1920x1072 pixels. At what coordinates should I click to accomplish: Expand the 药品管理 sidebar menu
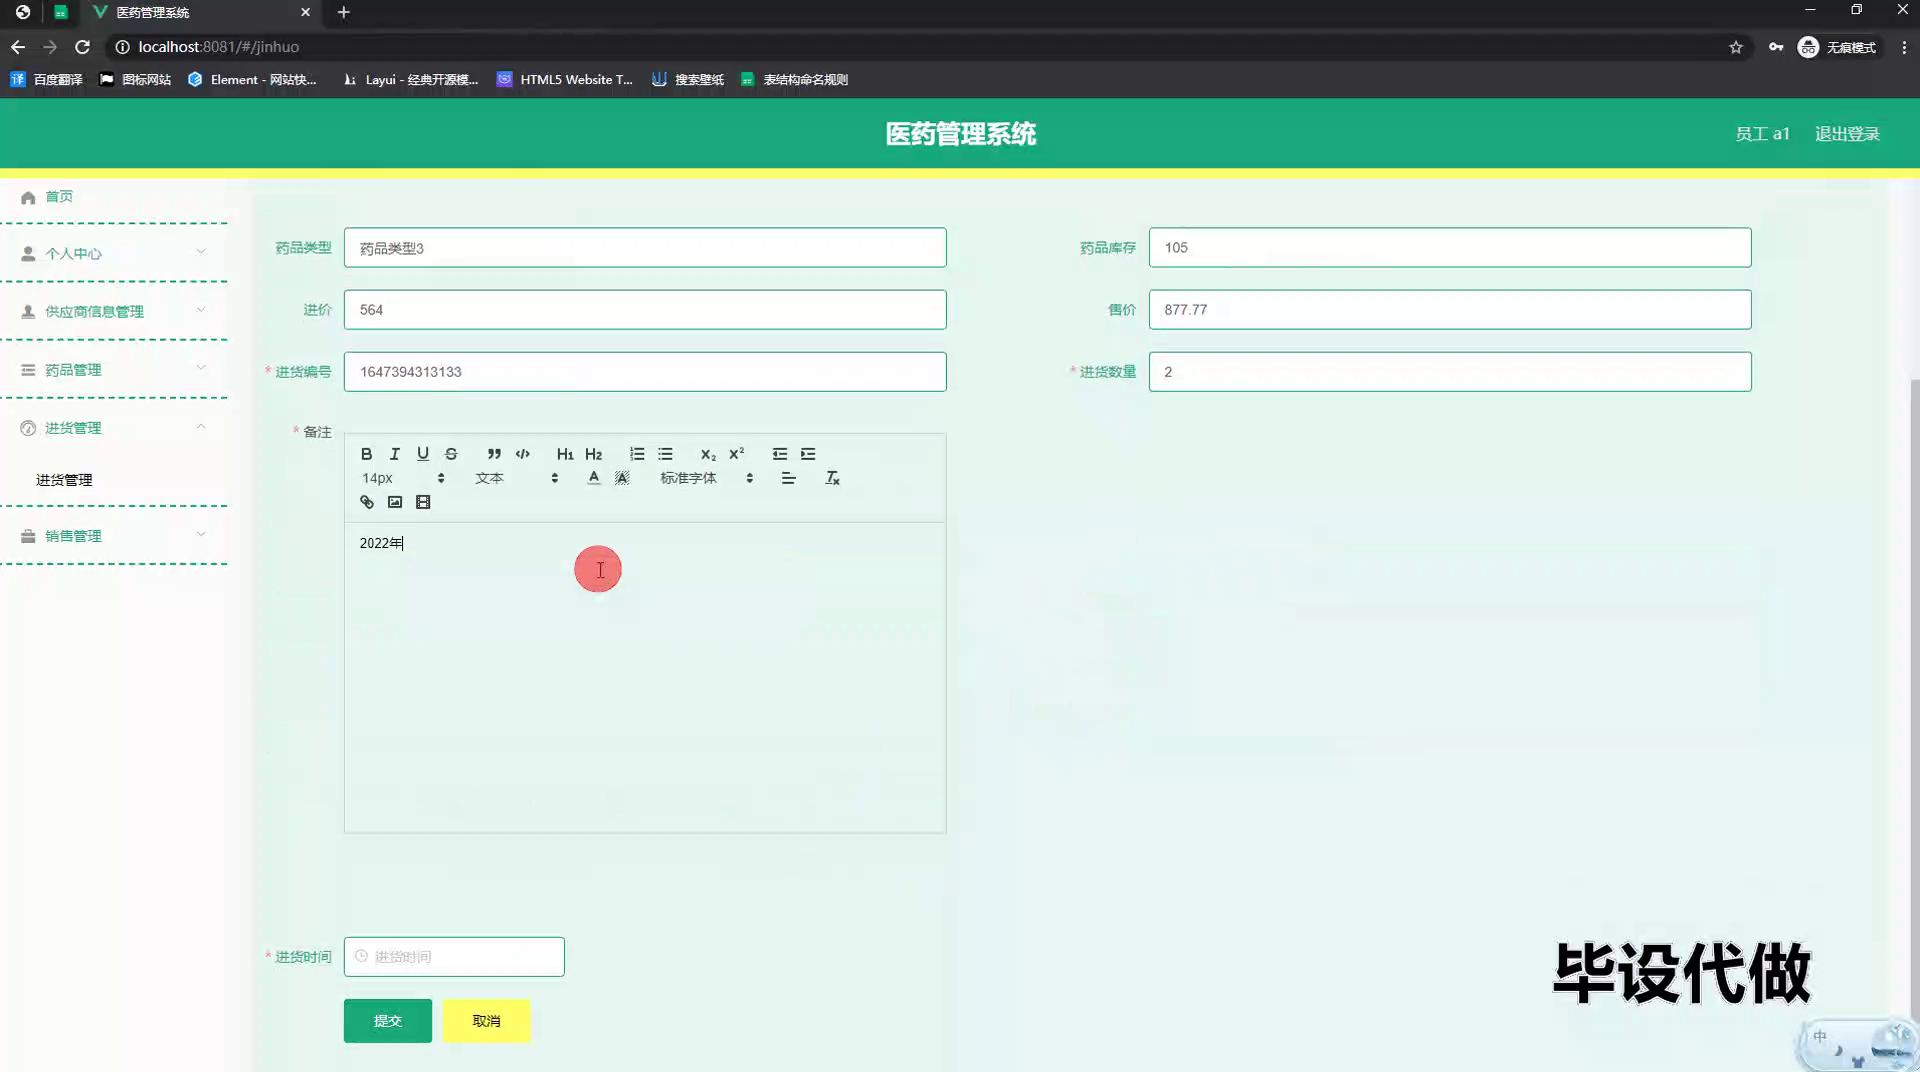point(113,370)
